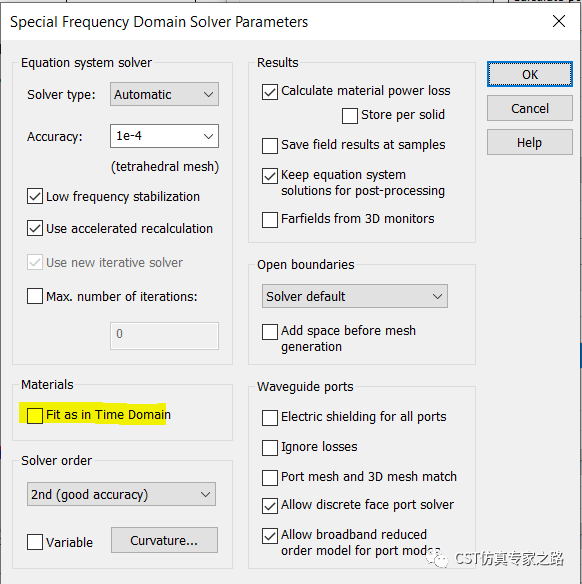Enable Fit as in Time Domain checkbox
Viewport: 582px width, 584px height.
(35, 415)
